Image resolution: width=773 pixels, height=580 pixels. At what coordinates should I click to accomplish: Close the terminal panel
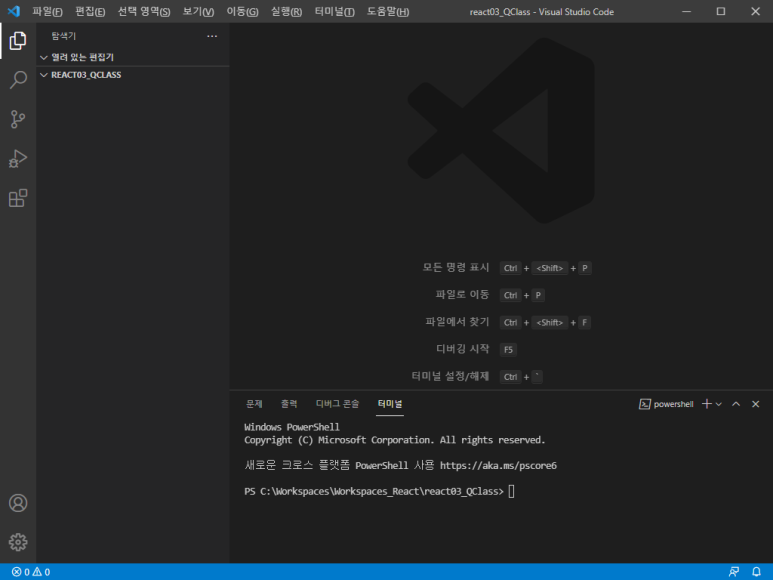click(x=755, y=404)
